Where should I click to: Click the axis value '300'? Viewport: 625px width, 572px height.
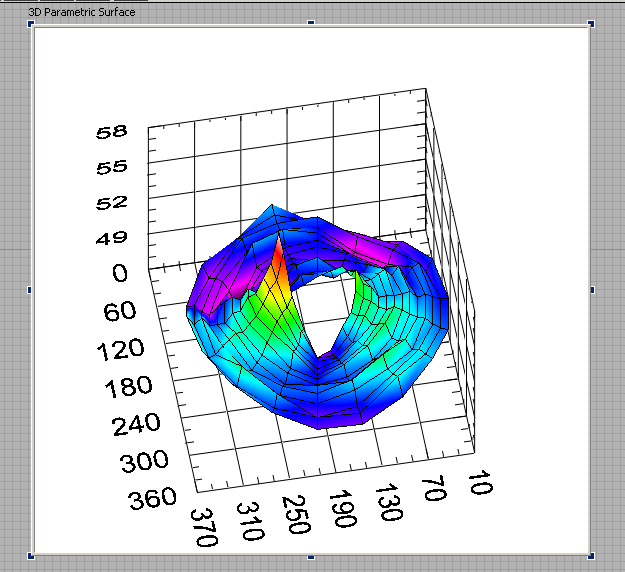click(x=144, y=461)
